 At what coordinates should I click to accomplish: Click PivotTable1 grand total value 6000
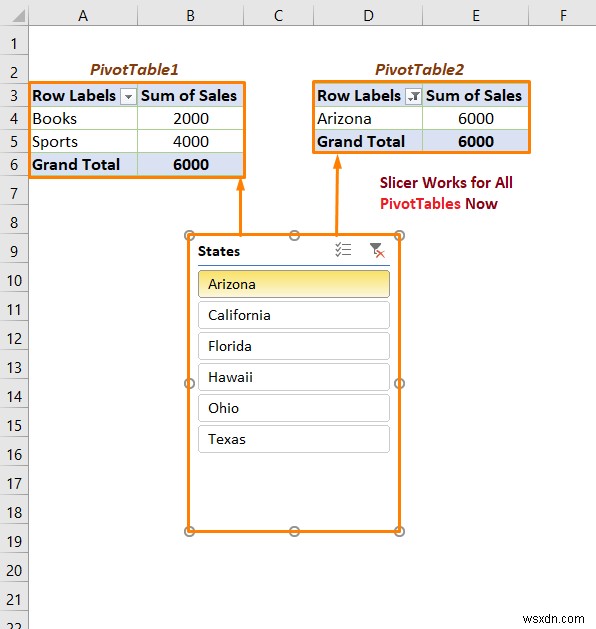pyautogui.click(x=191, y=164)
